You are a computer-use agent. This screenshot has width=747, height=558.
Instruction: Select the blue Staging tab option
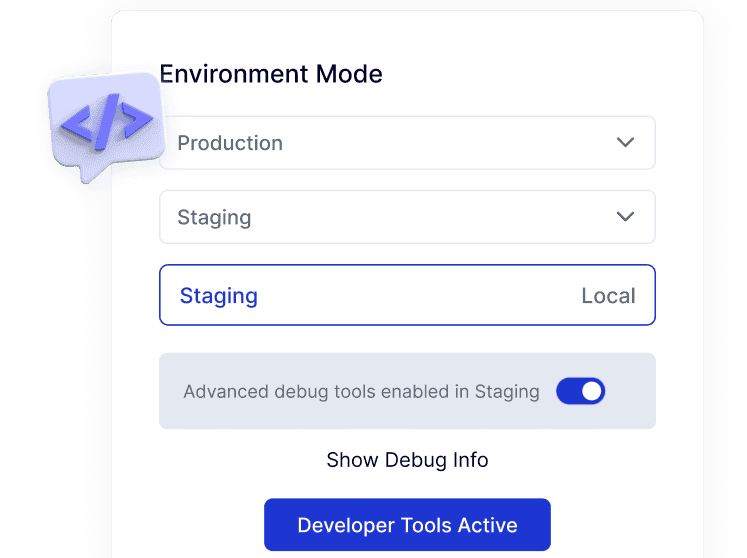(219, 296)
